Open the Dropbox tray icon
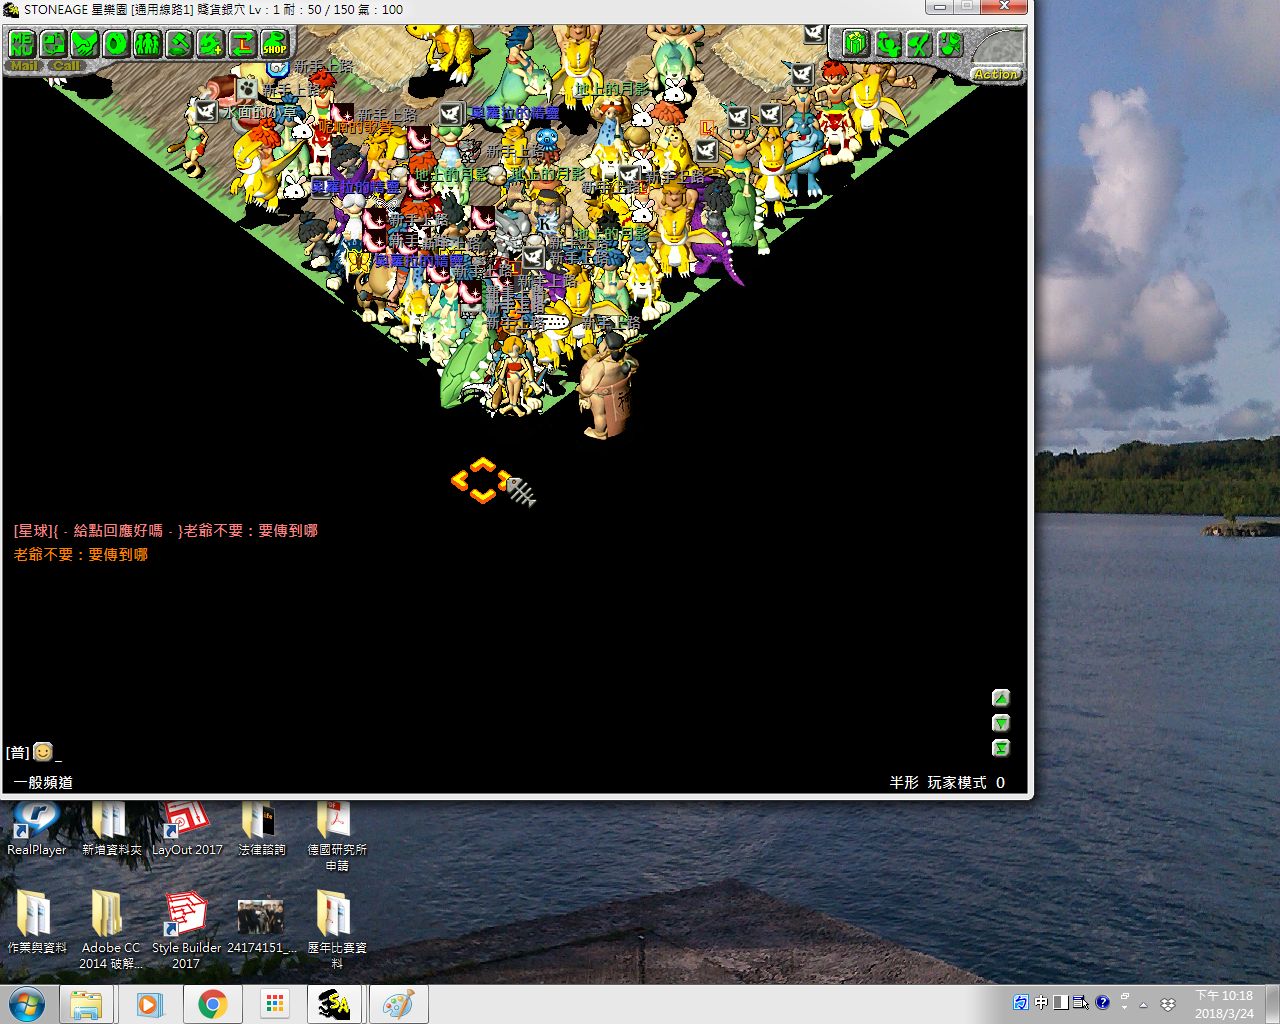 tap(1167, 1004)
